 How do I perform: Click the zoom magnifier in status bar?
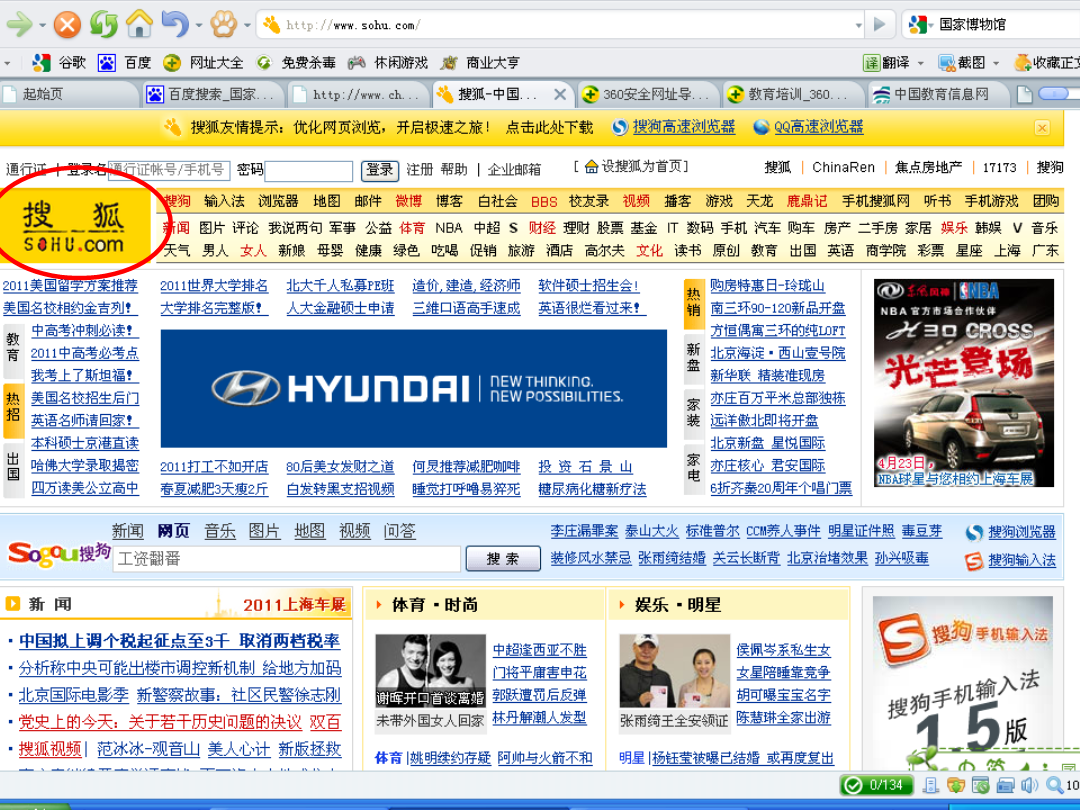1055,785
